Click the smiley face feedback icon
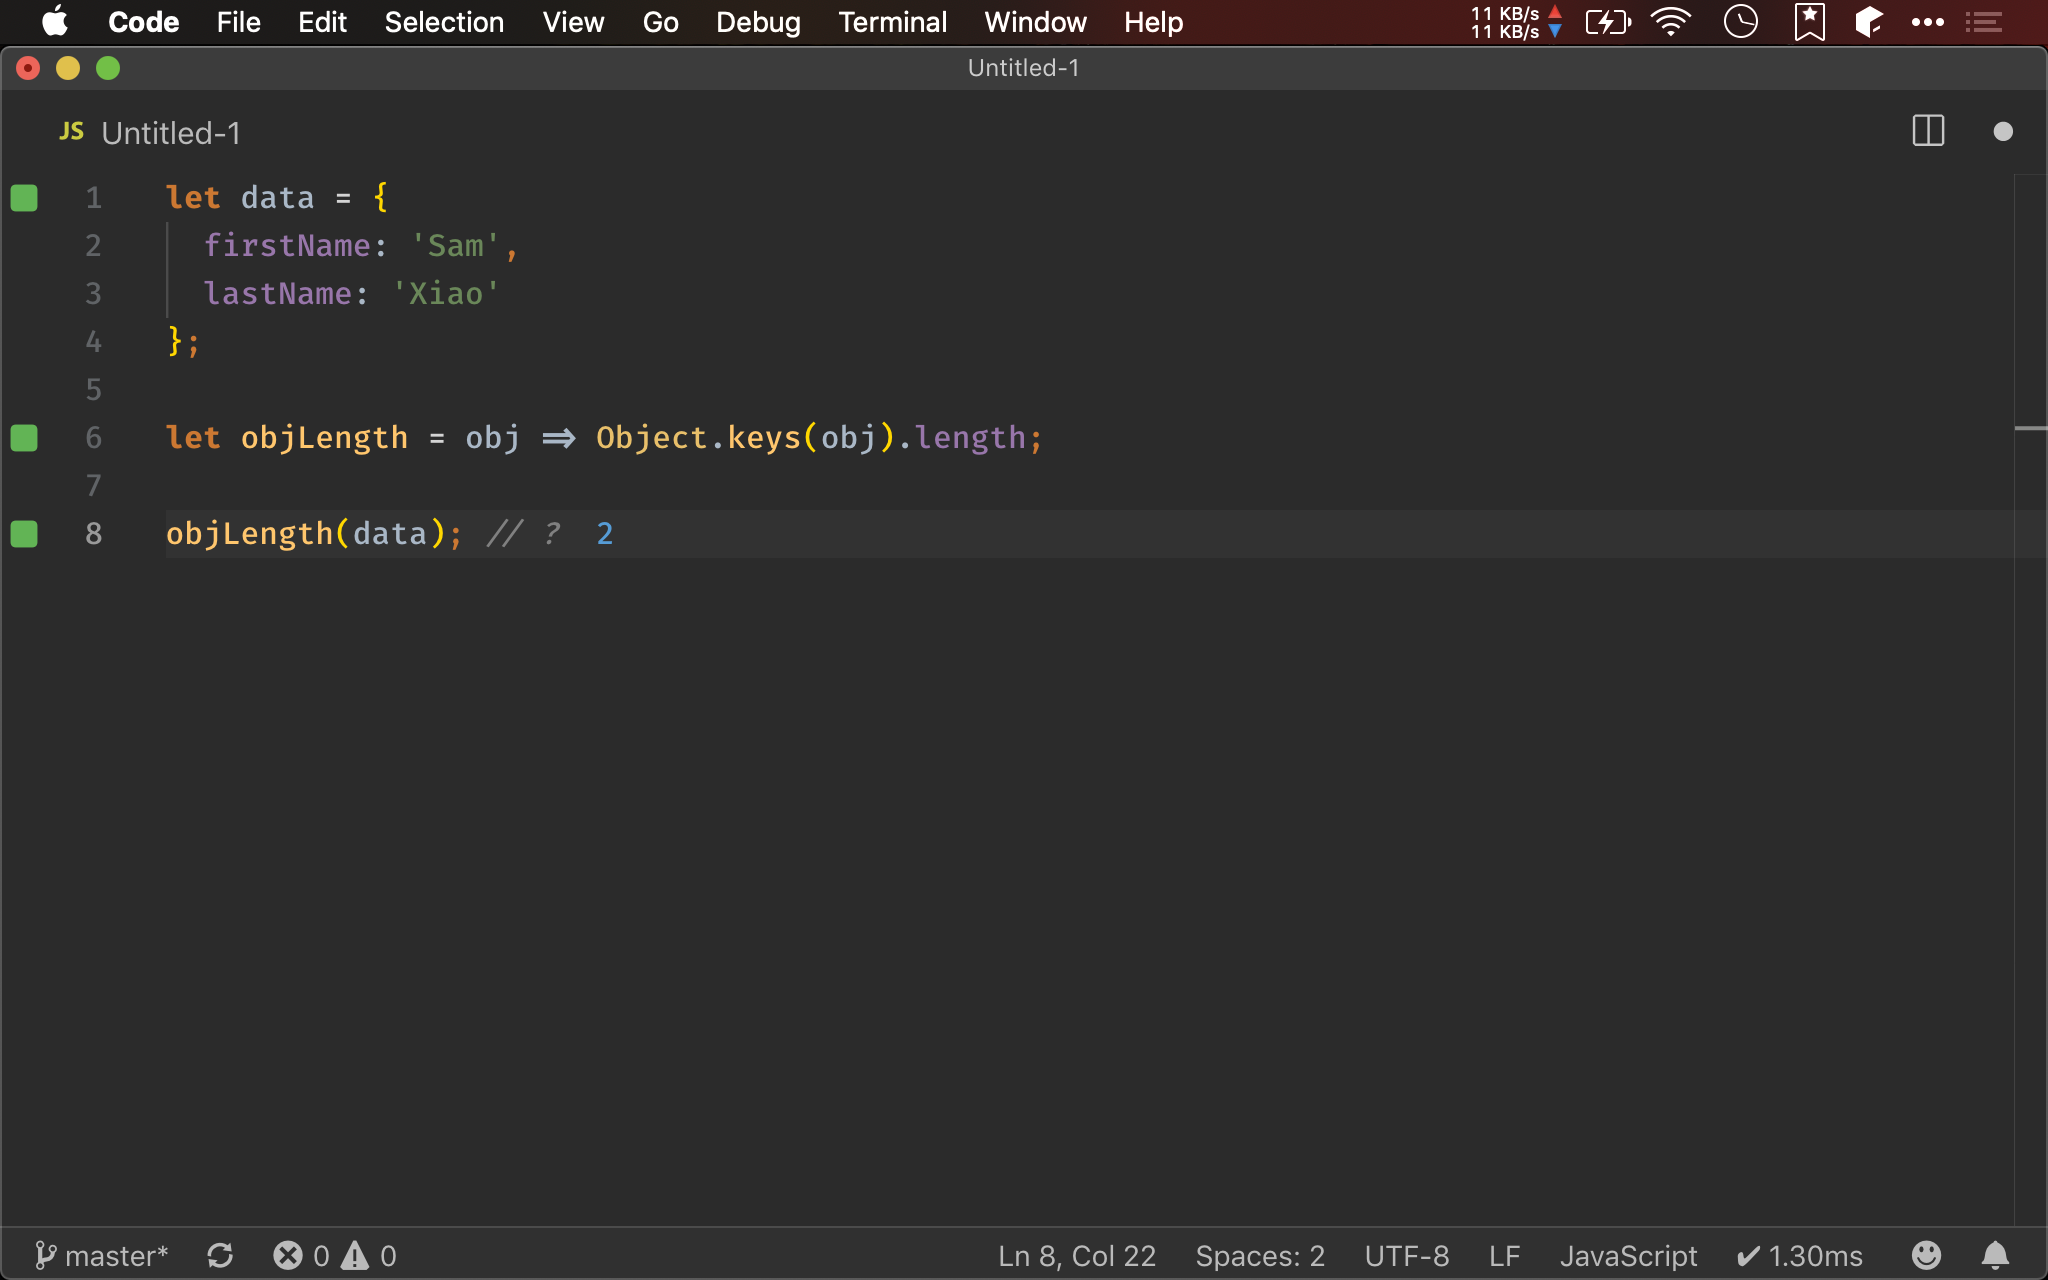The image size is (2048, 1280). point(1932,1255)
